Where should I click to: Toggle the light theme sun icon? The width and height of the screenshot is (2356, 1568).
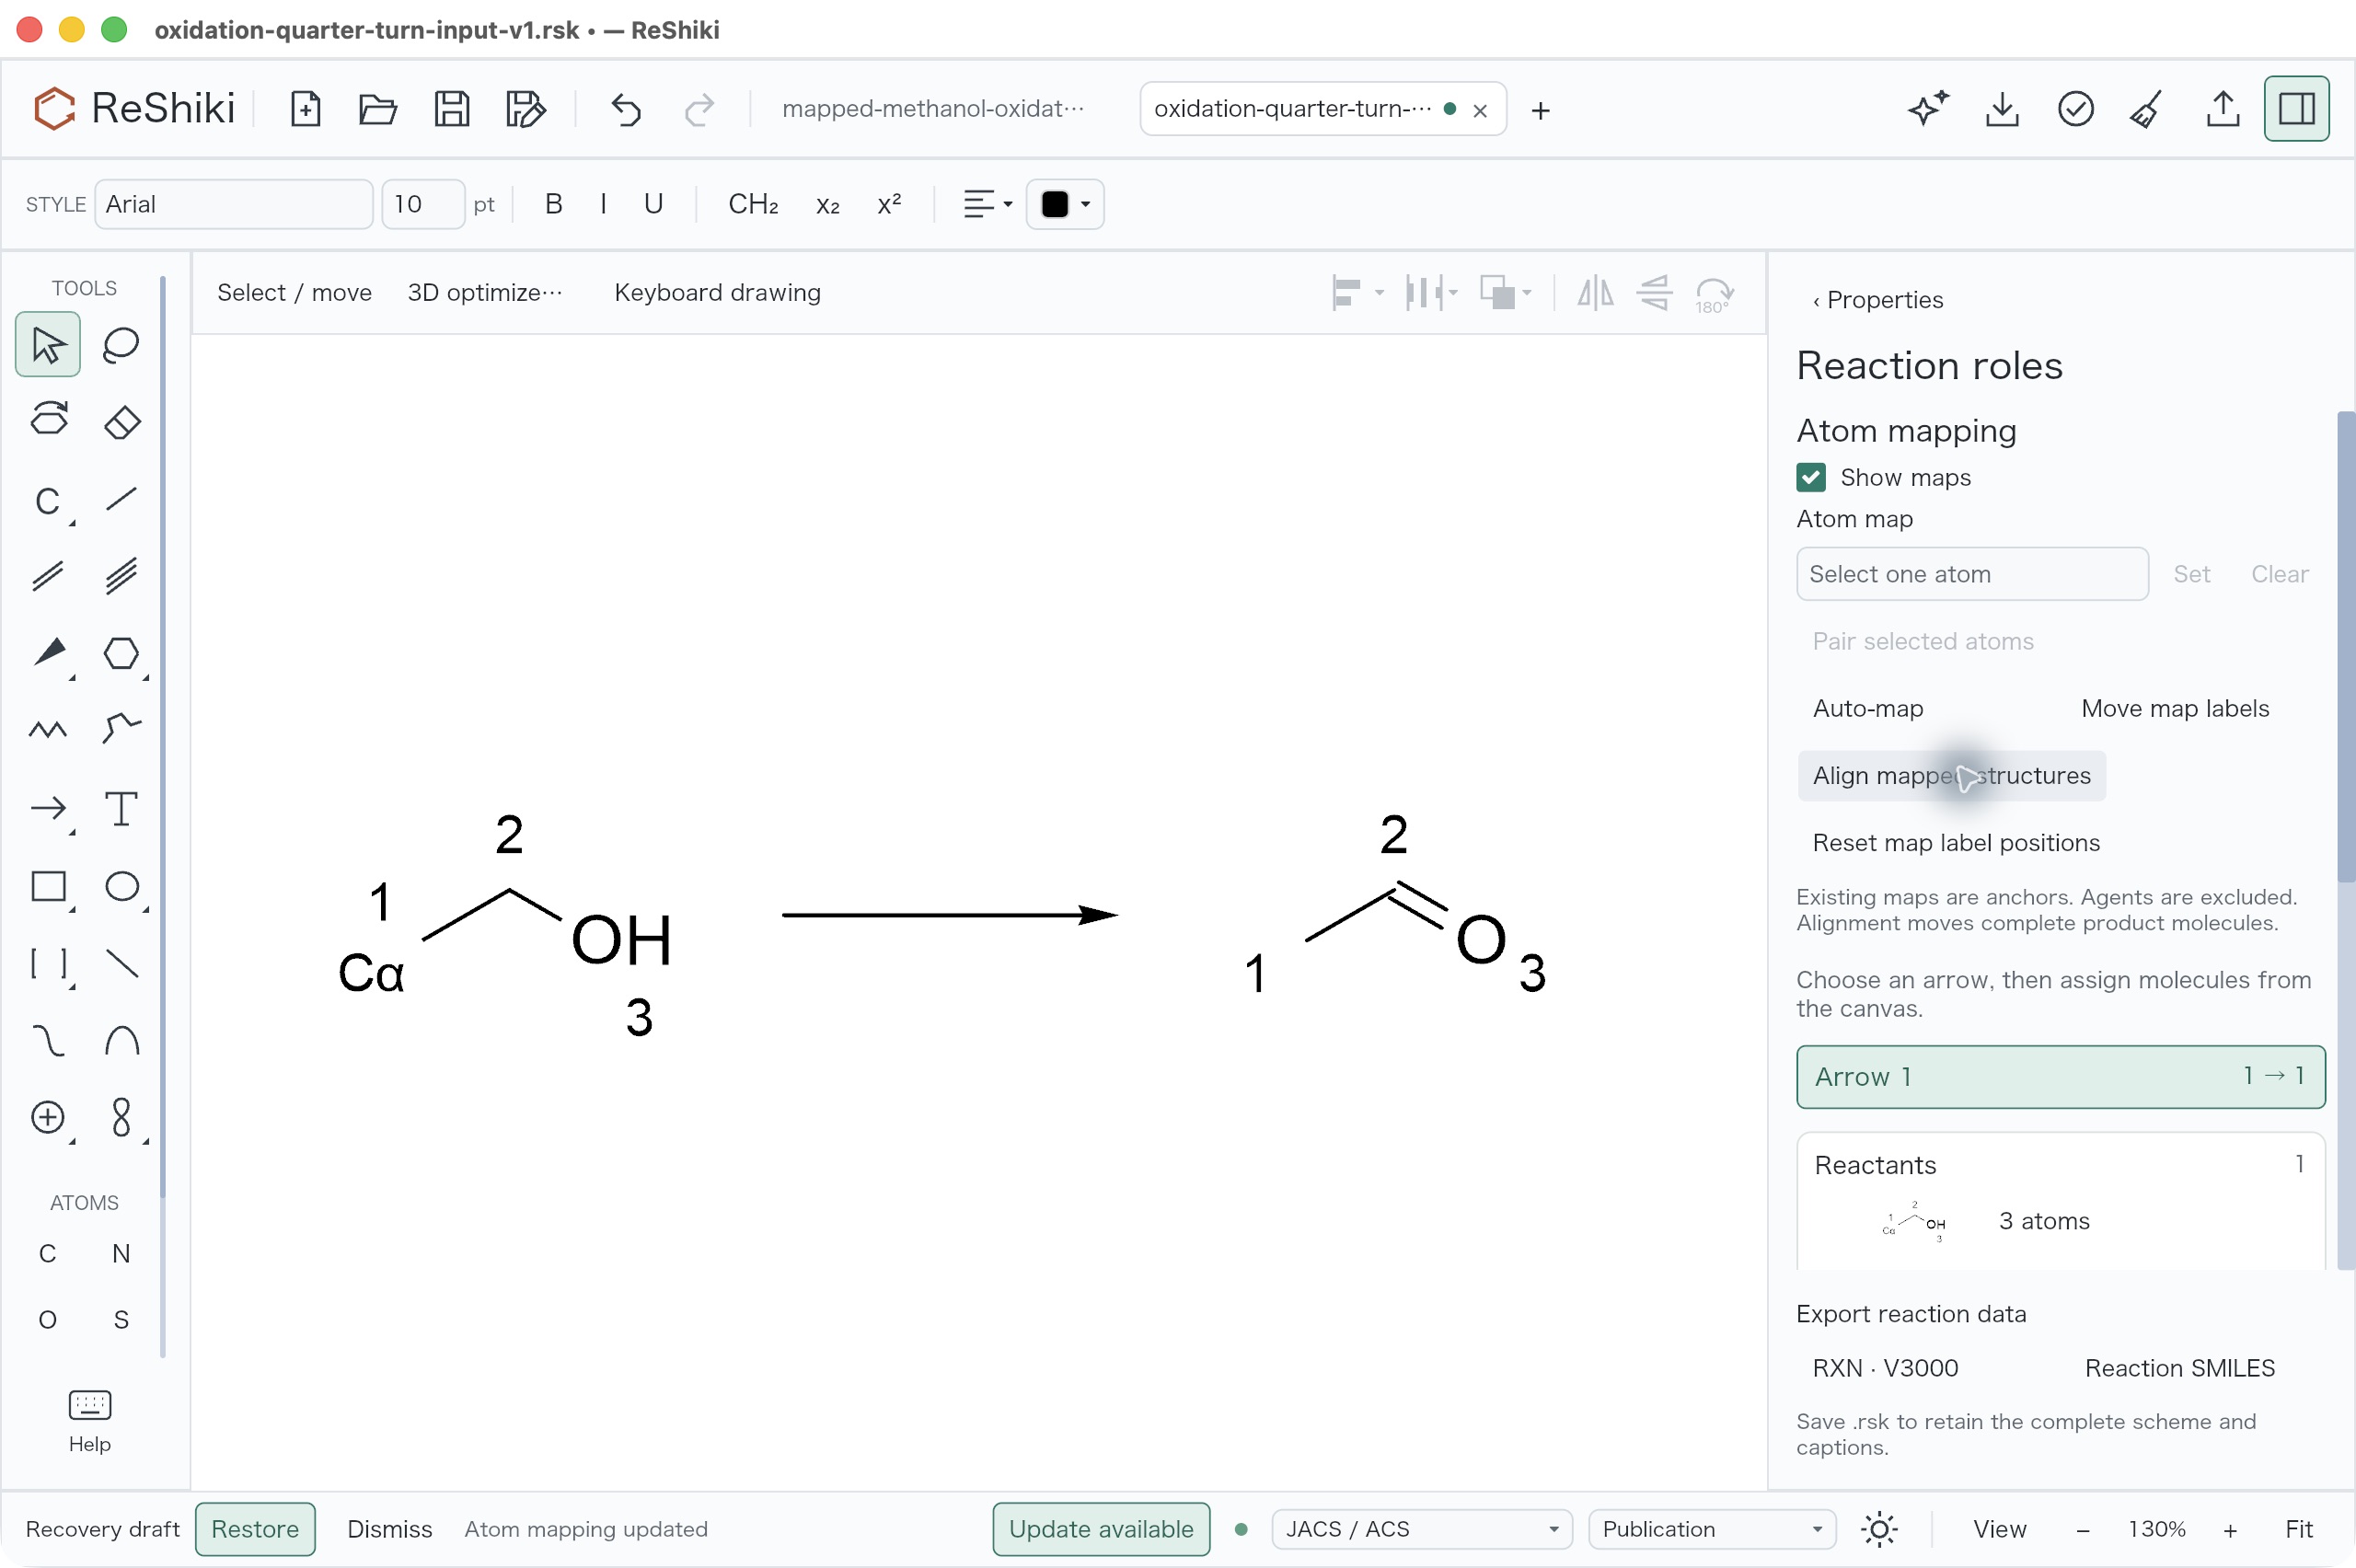(x=1879, y=1529)
